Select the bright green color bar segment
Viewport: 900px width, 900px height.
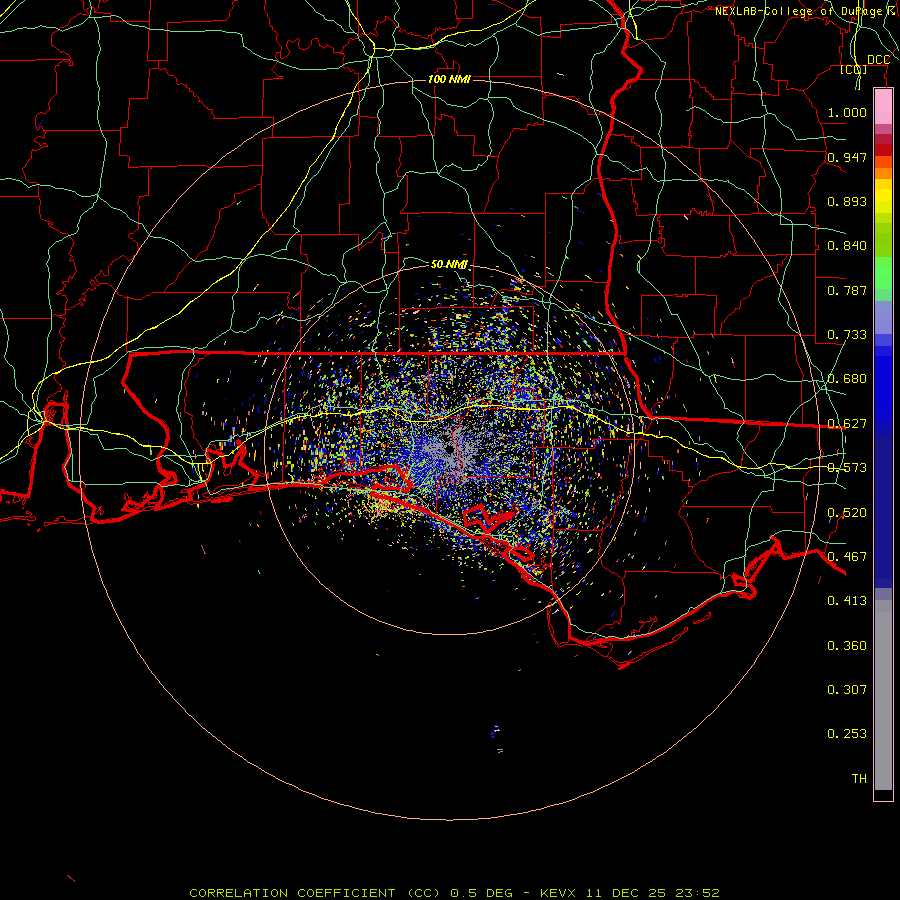[x=883, y=273]
